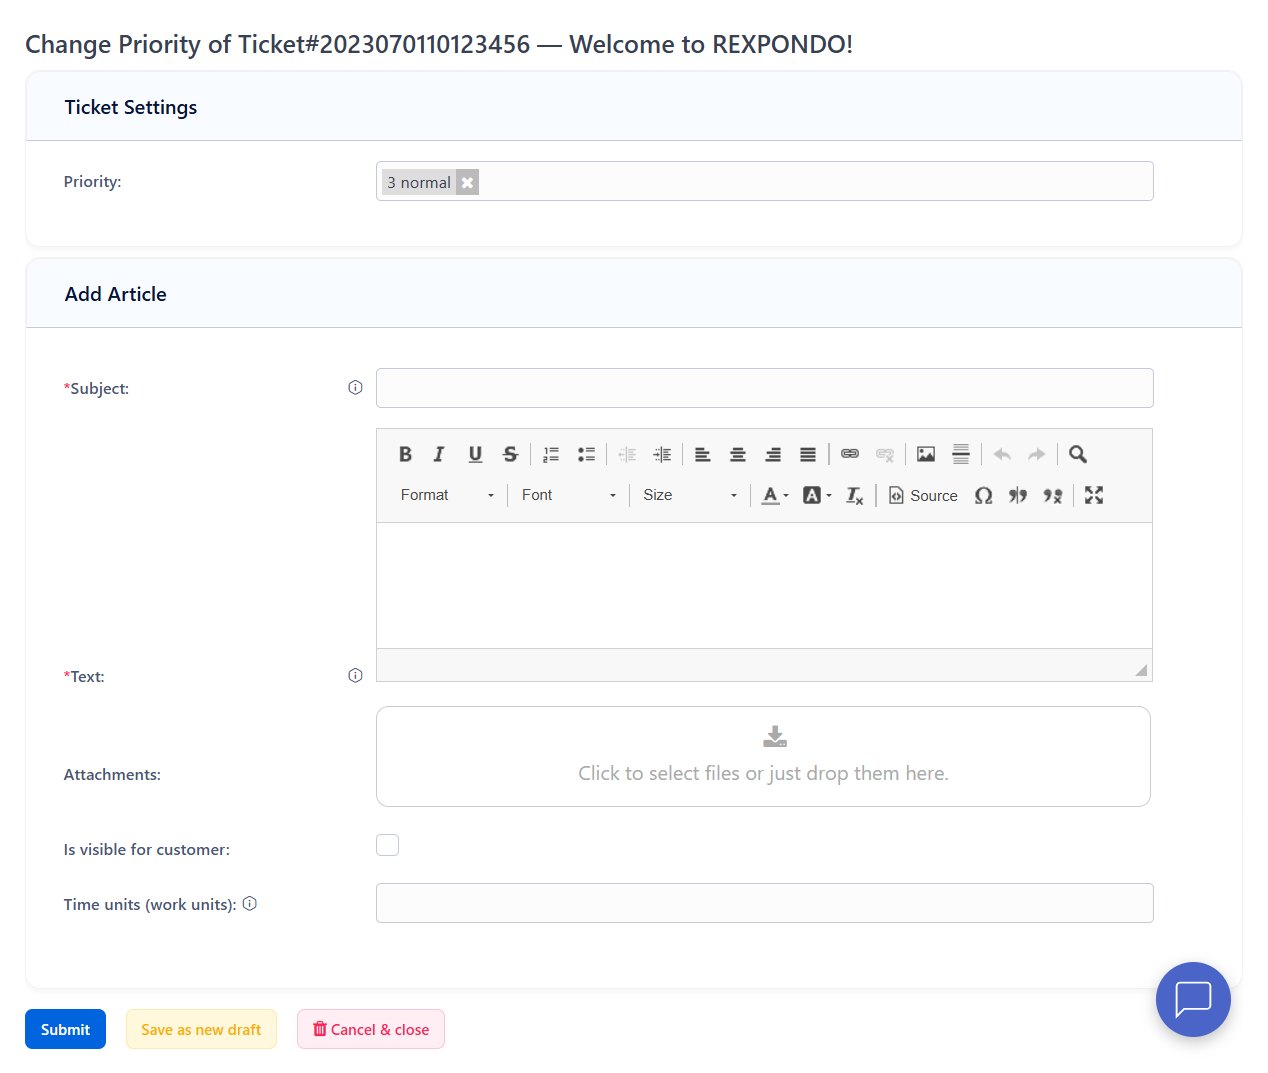Click the attachments drop zone

pyautogui.click(x=763, y=756)
